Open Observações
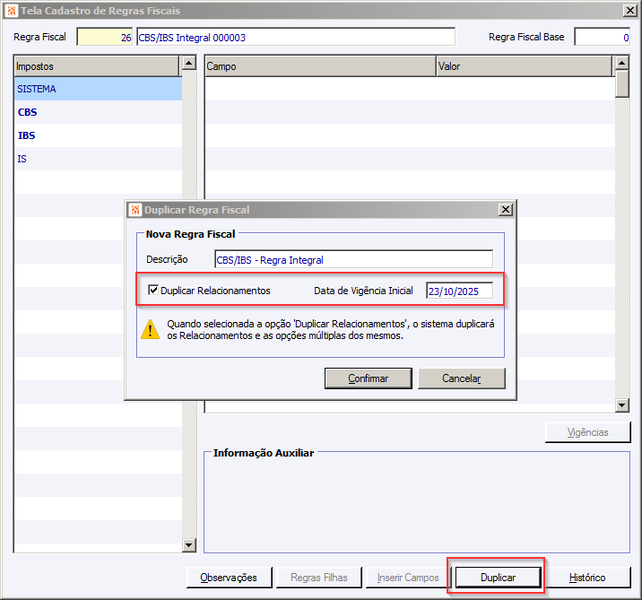The image size is (642, 600). 229,577
